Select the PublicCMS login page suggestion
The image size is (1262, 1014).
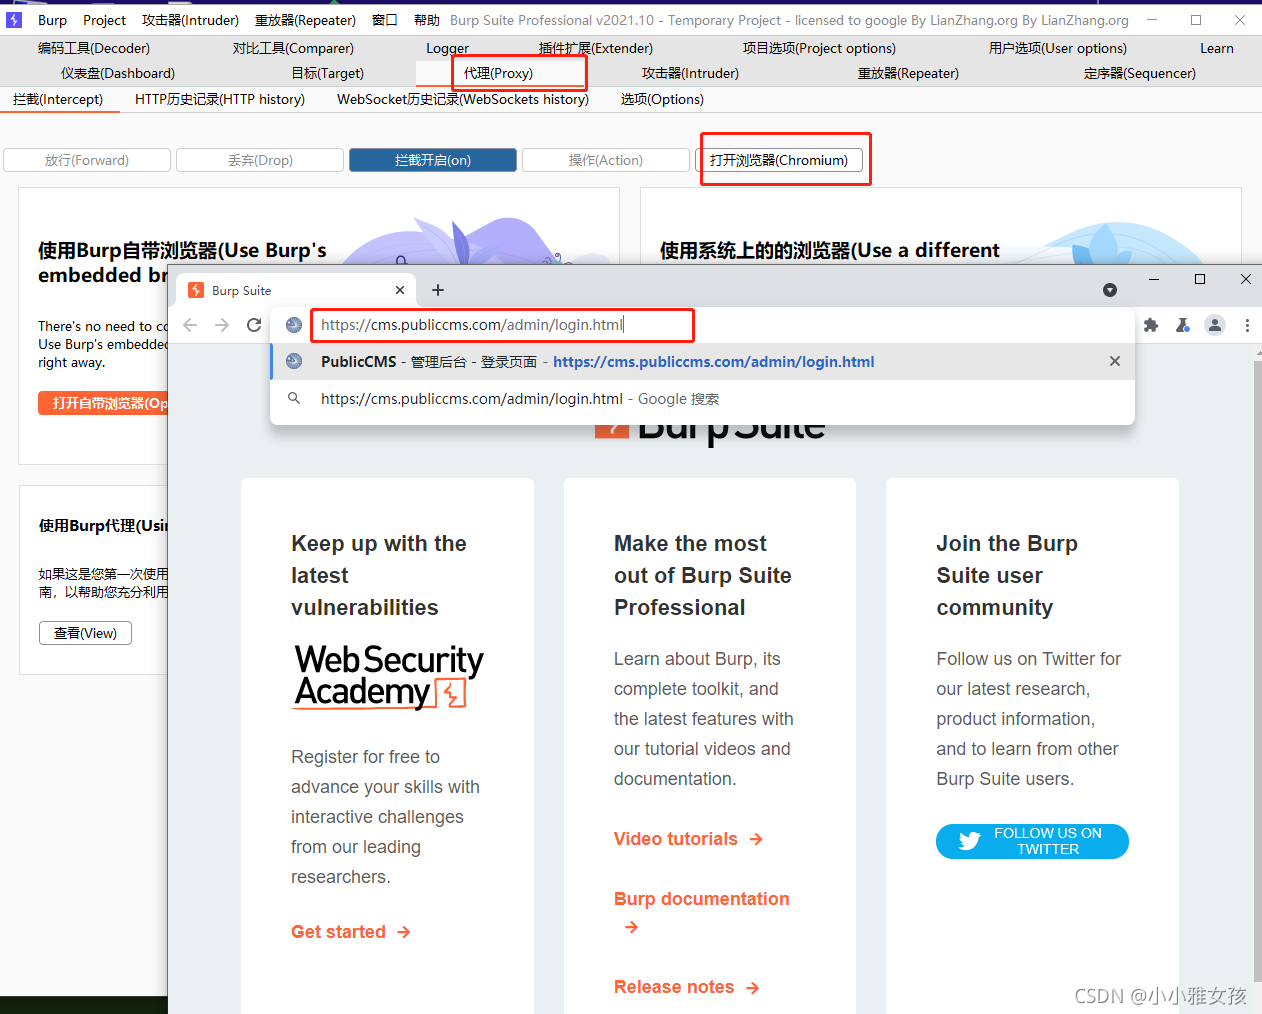pyautogui.click(x=703, y=361)
